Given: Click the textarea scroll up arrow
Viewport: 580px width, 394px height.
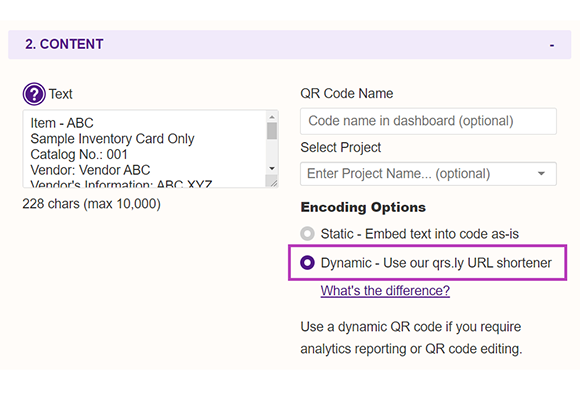Looking at the screenshot, I should pos(272,117).
